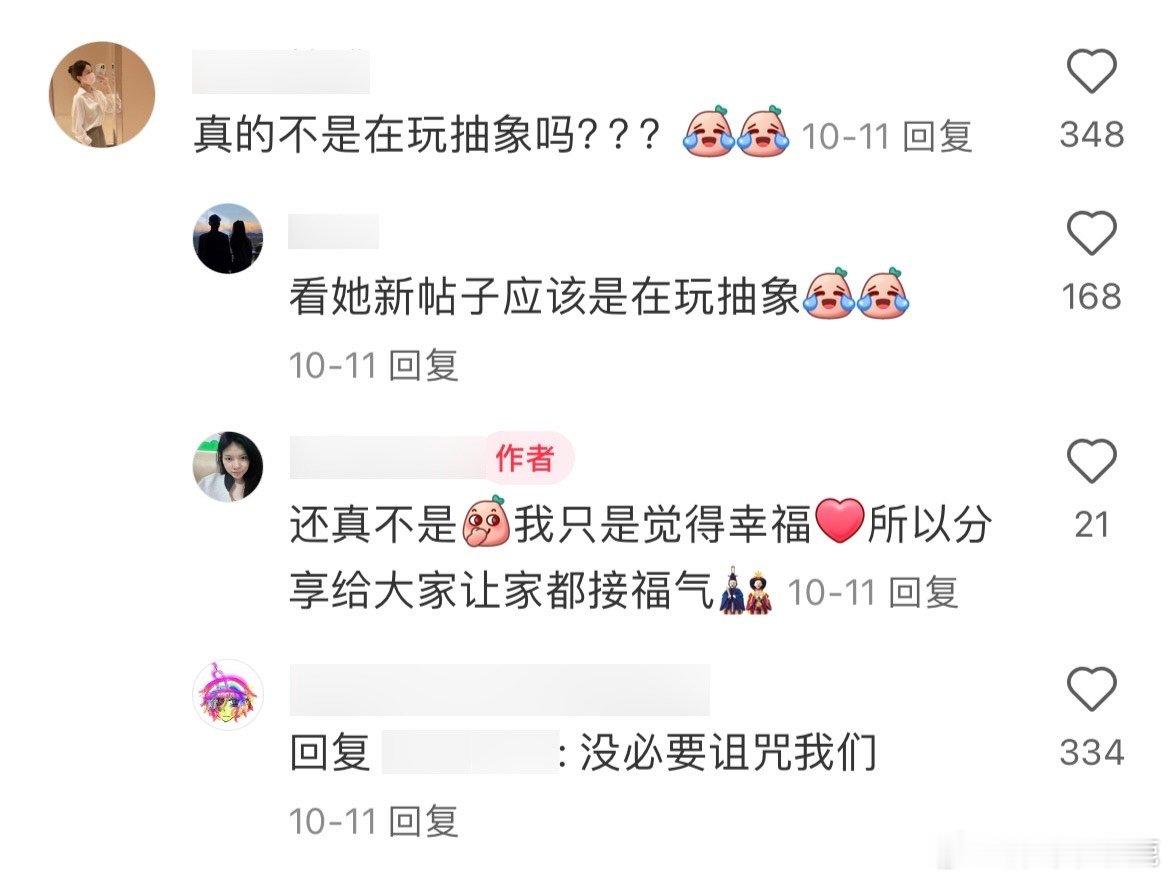
Task: Open the author's avatar profile
Action: [x=228, y=466]
